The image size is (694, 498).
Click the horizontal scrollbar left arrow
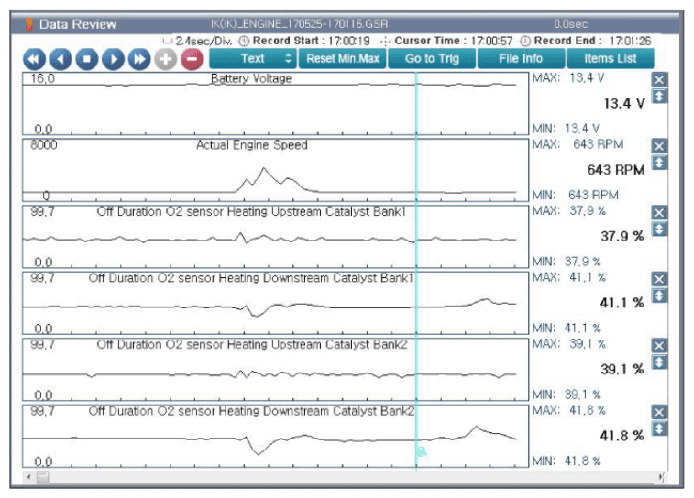pyautogui.click(x=27, y=477)
